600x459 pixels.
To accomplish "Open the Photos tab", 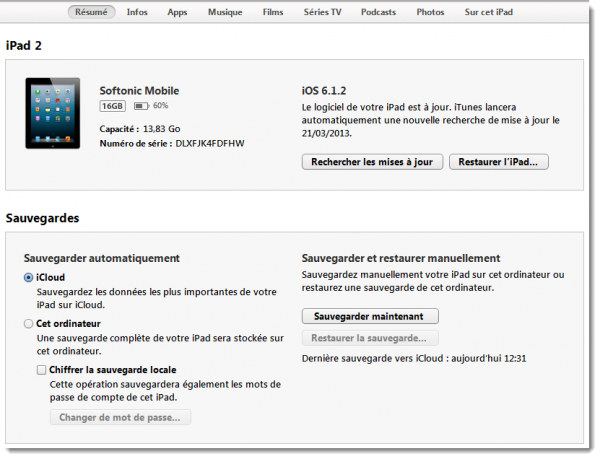I will pos(430,12).
